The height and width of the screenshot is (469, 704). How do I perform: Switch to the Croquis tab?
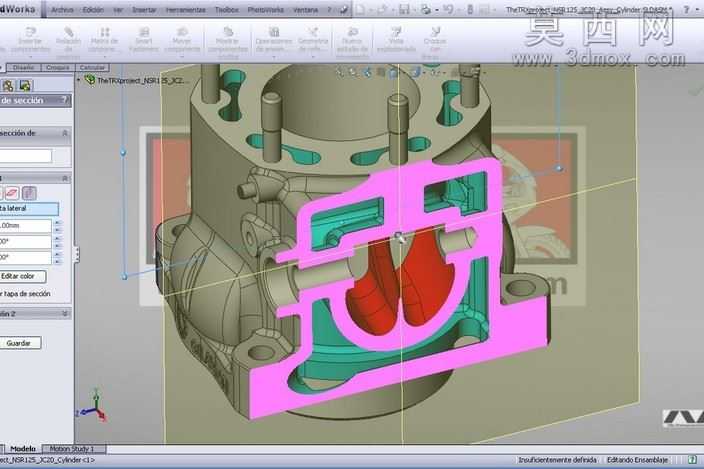click(x=57, y=67)
